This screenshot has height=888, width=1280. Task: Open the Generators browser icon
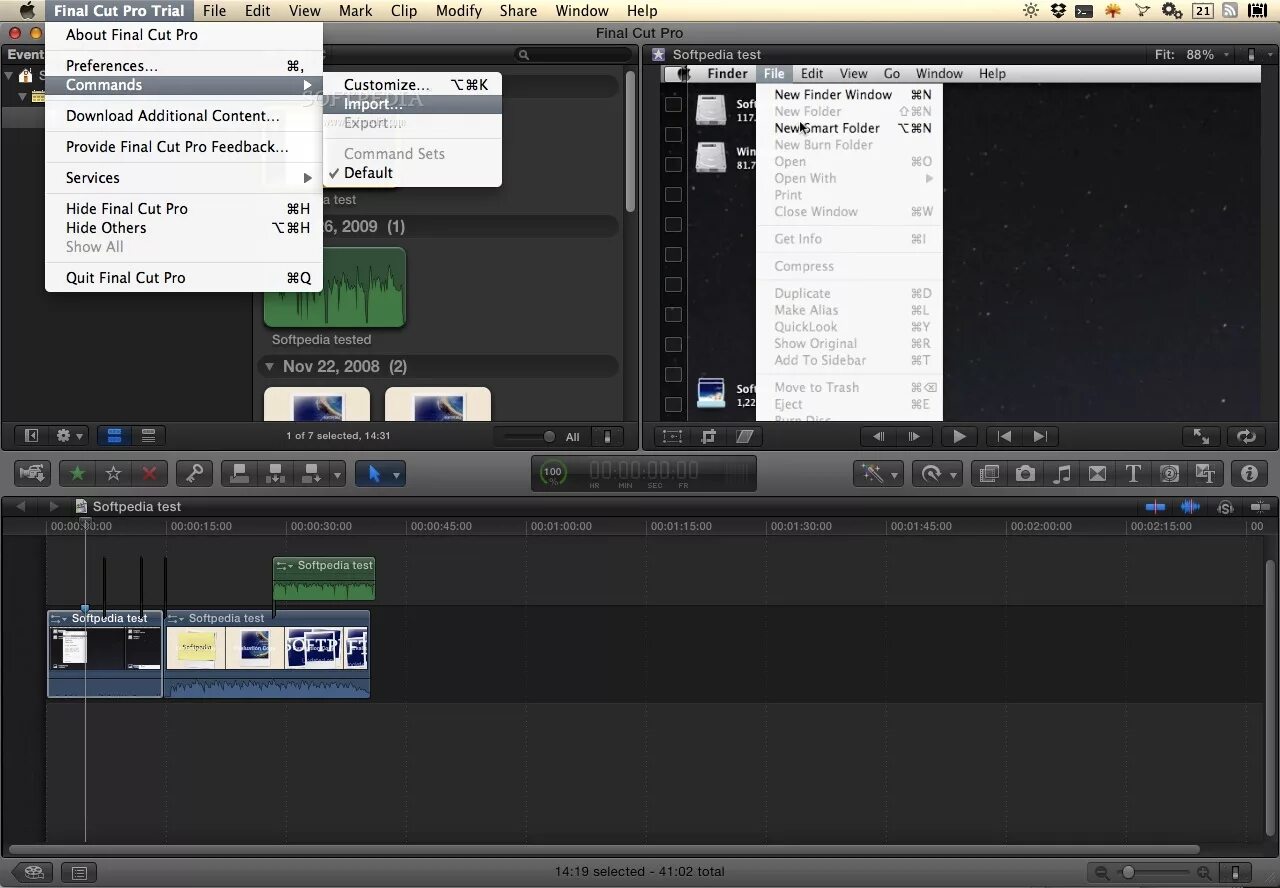pyautogui.click(x=1169, y=473)
